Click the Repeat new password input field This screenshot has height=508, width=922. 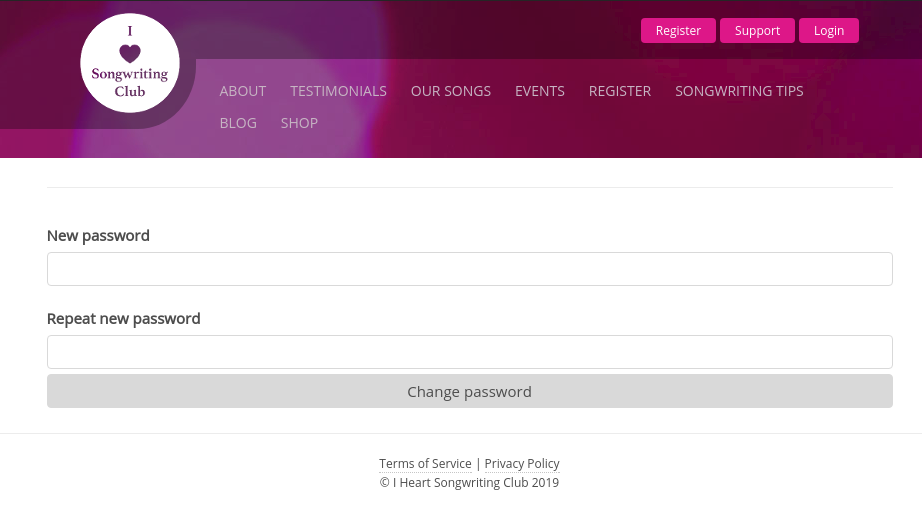[x=469, y=352]
